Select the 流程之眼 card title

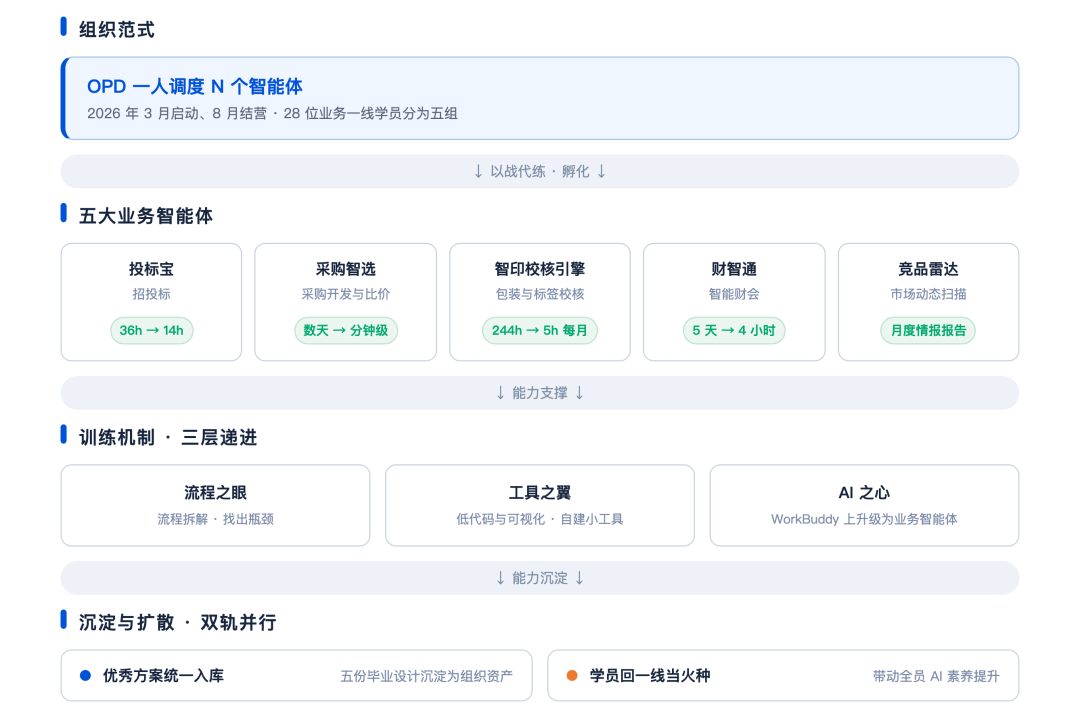[215, 493]
